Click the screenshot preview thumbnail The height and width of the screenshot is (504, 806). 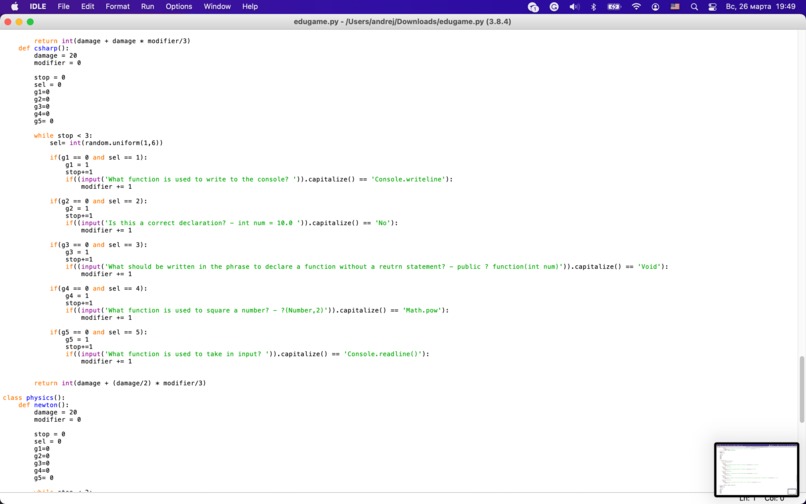(x=756, y=469)
